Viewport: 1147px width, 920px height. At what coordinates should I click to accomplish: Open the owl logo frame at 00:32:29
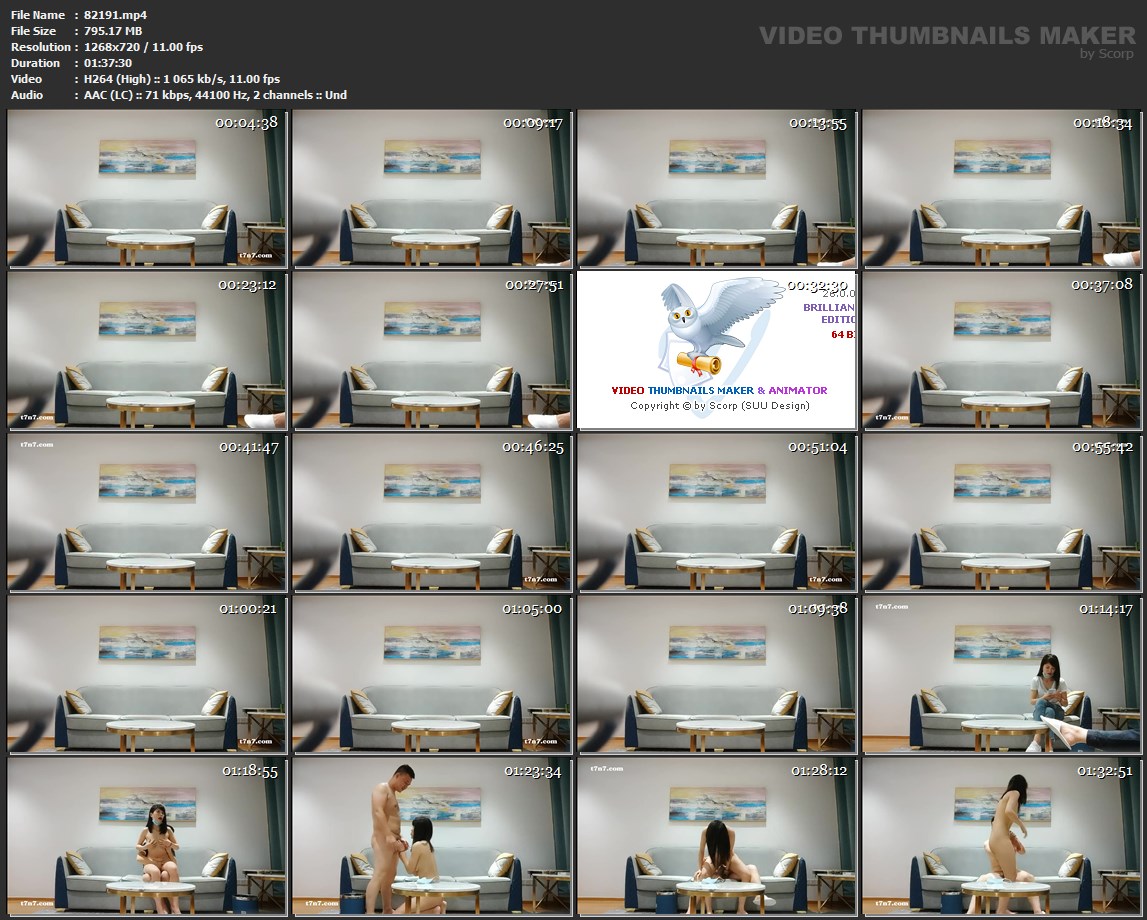tap(717, 350)
